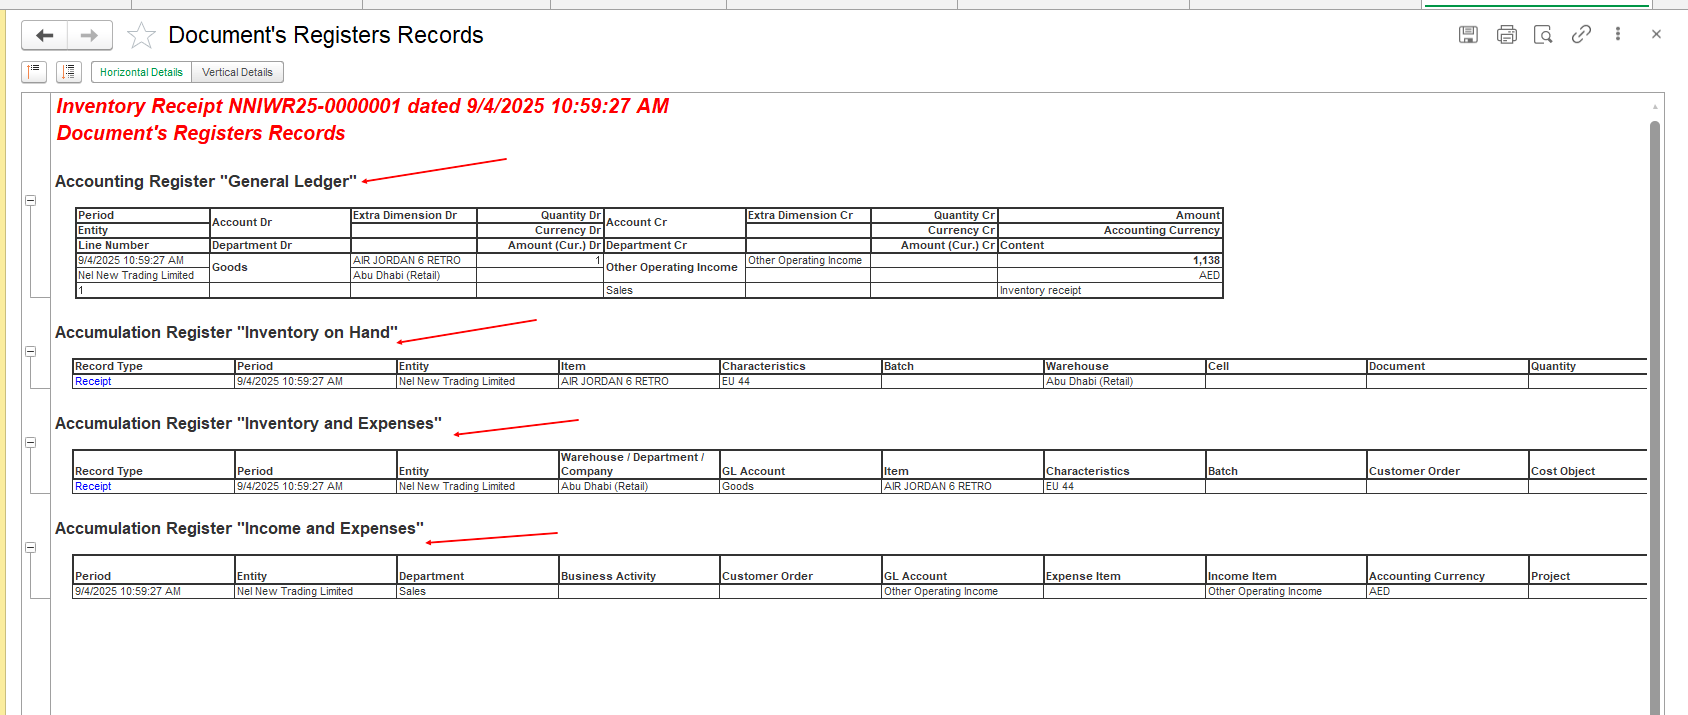The width and height of the screenshot is (1688, 715).
Task: Save the report using the floppy disk icon
Action: [1468, 35]
